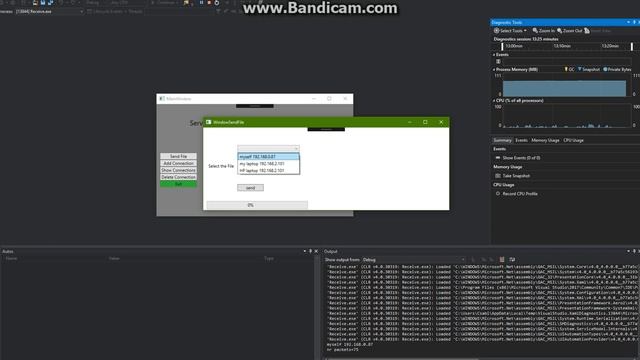Click the Value column header in Autos
The image size is (640, 360).
(x=114, y=258)
